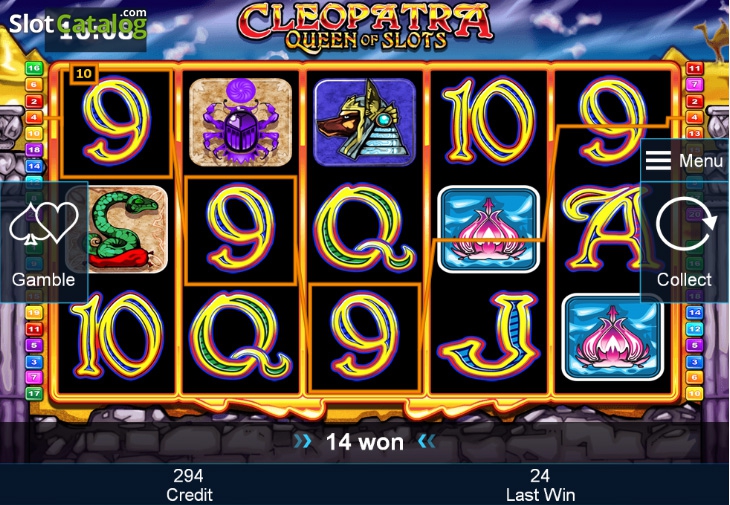Open the hamburger Menu button

(684, 161)
